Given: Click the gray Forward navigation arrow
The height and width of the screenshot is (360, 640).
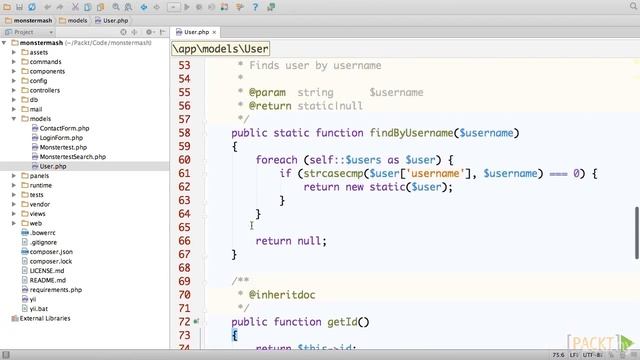Looking at the screenshot, I should click(156, 7).
